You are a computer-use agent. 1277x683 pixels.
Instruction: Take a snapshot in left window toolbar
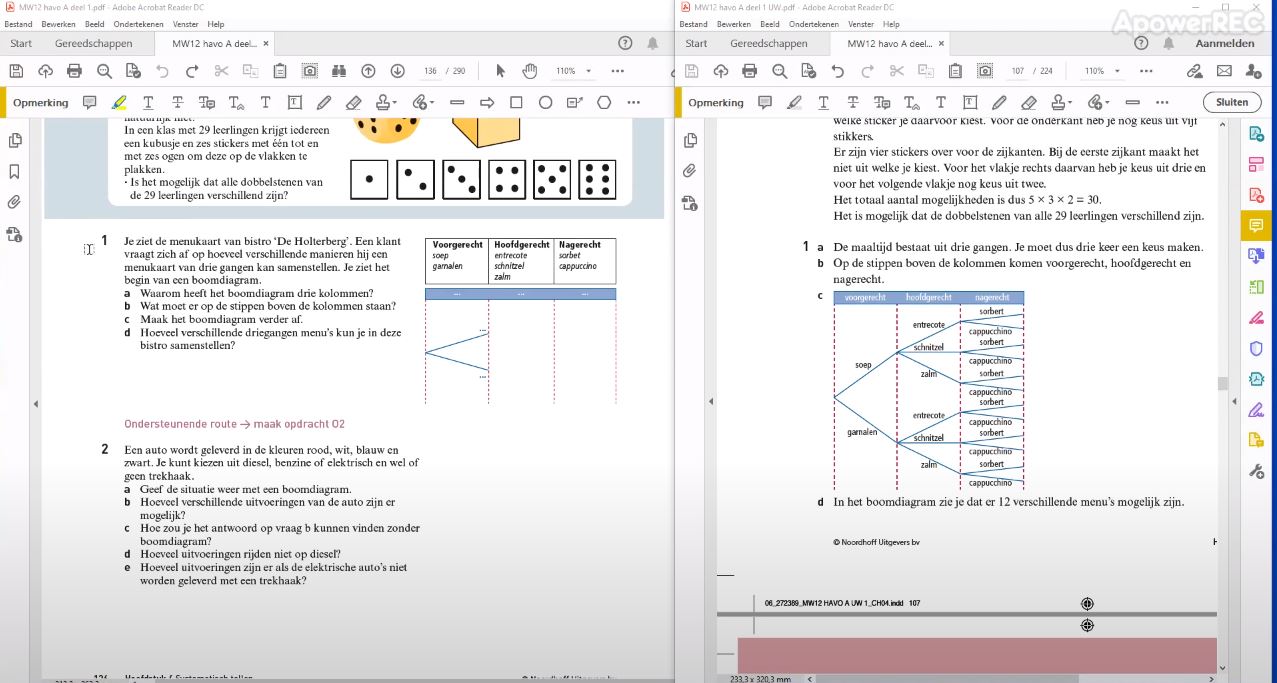coord(310,71)
